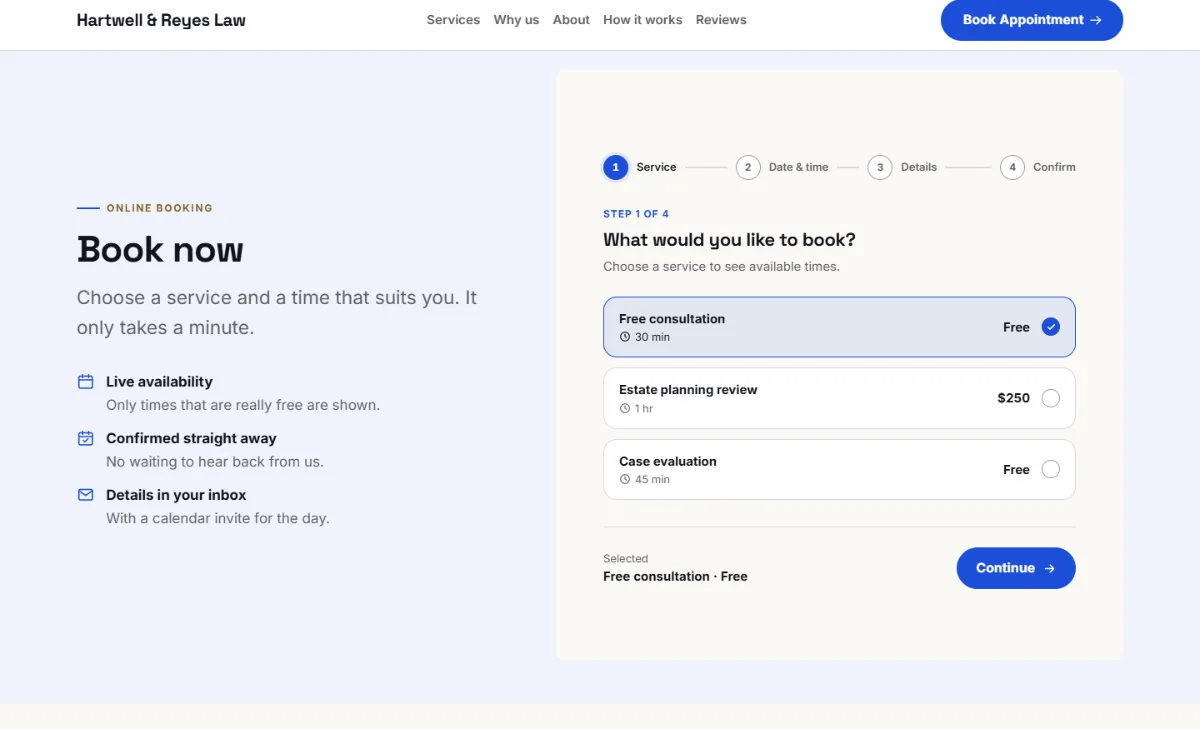1200x729 pixels.
Task: Click the Free price in Case evaluation row
Action: tap(1016, 469)
